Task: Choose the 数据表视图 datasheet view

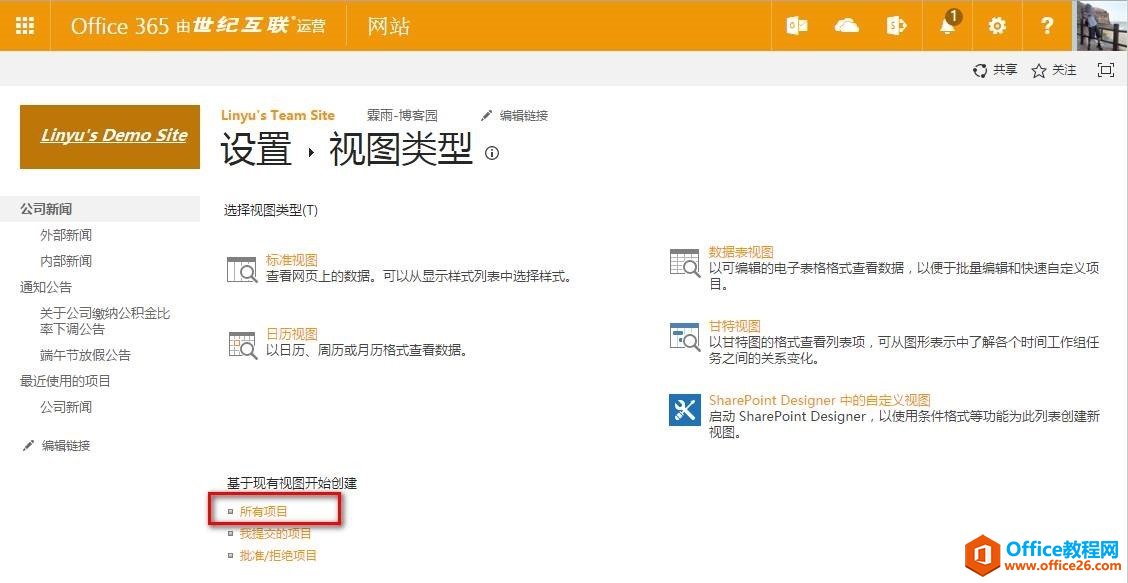Action: pyautogui.click(x=741, y=252)
